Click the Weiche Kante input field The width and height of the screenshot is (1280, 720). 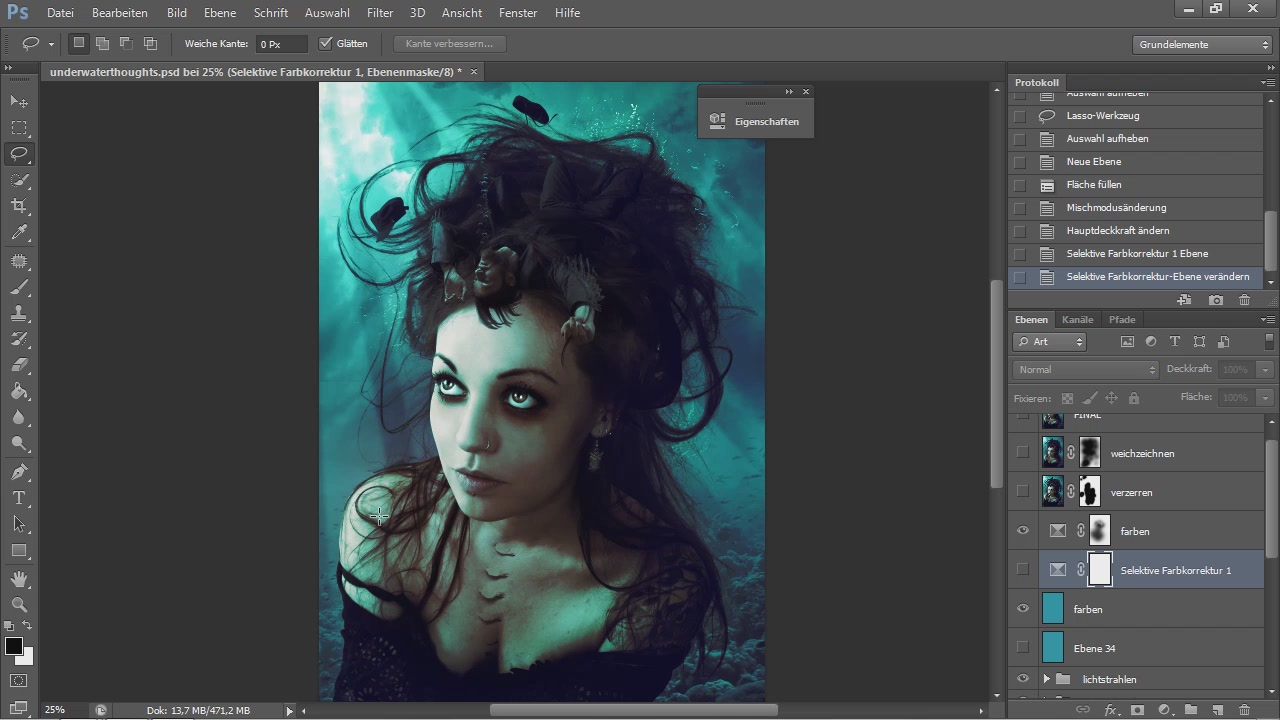pyautogui.click(x=282, y=44)
